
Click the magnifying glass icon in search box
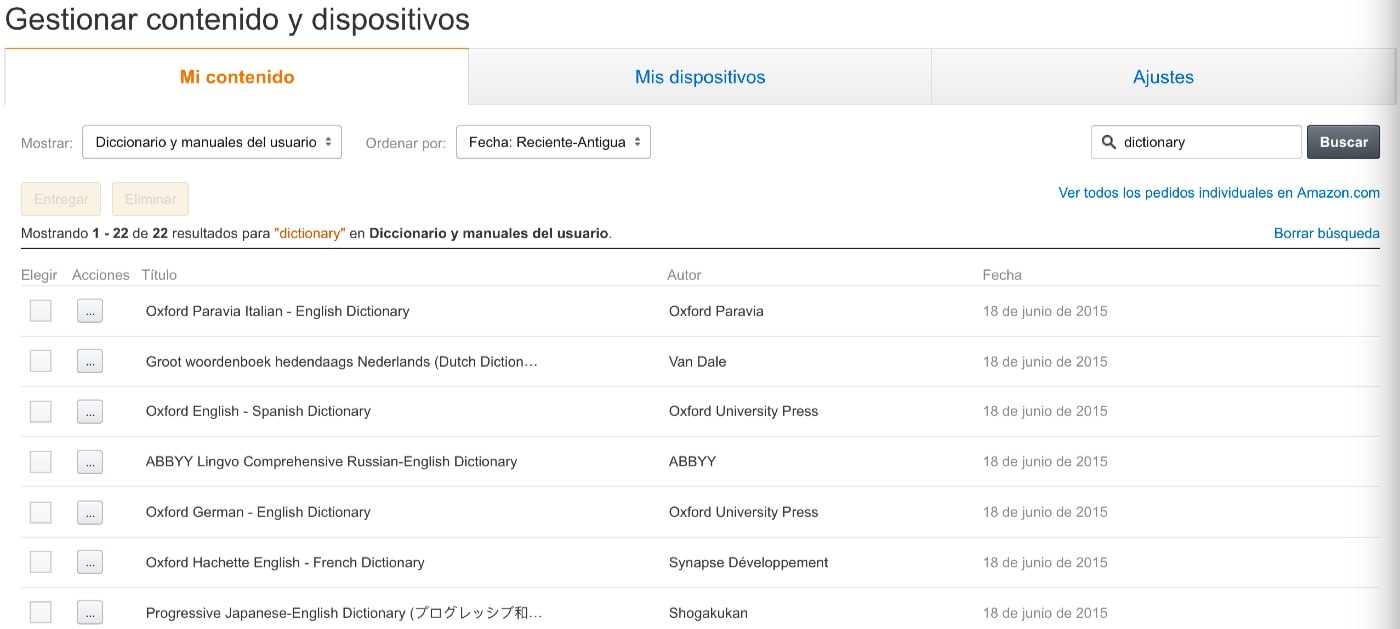pos(1108,142)
